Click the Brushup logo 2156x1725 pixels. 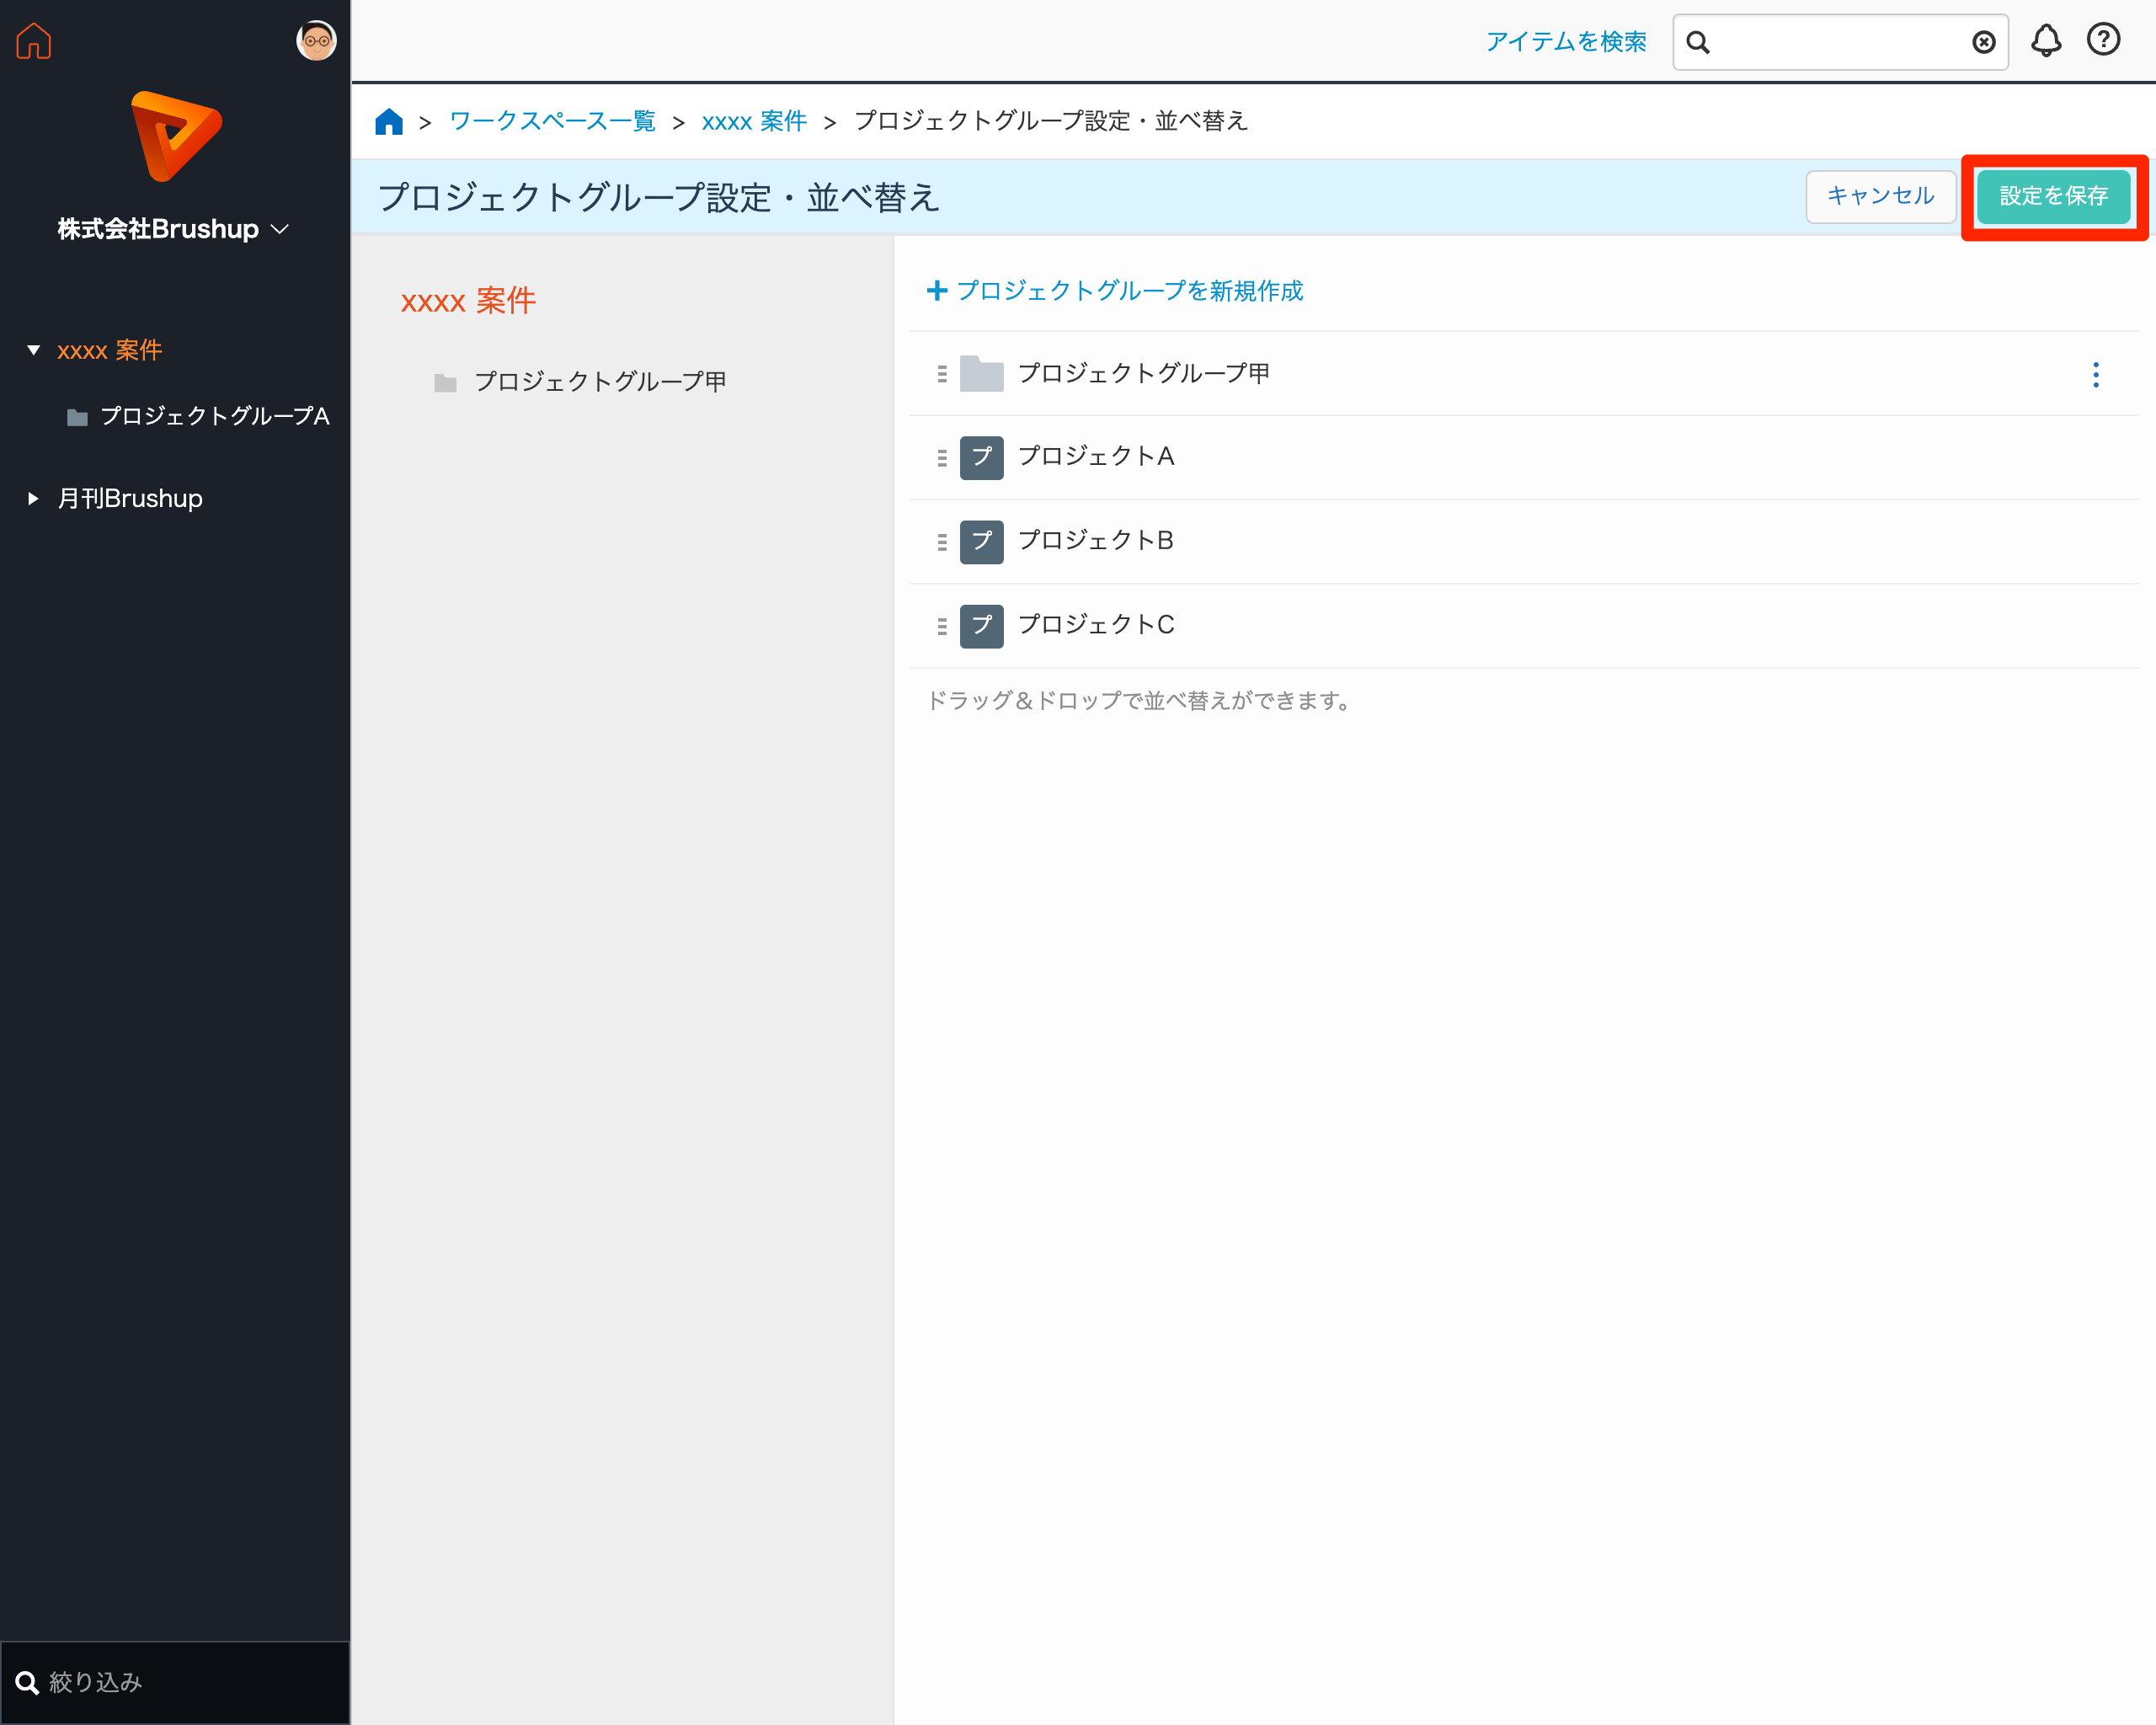click(x=176, y=136)
